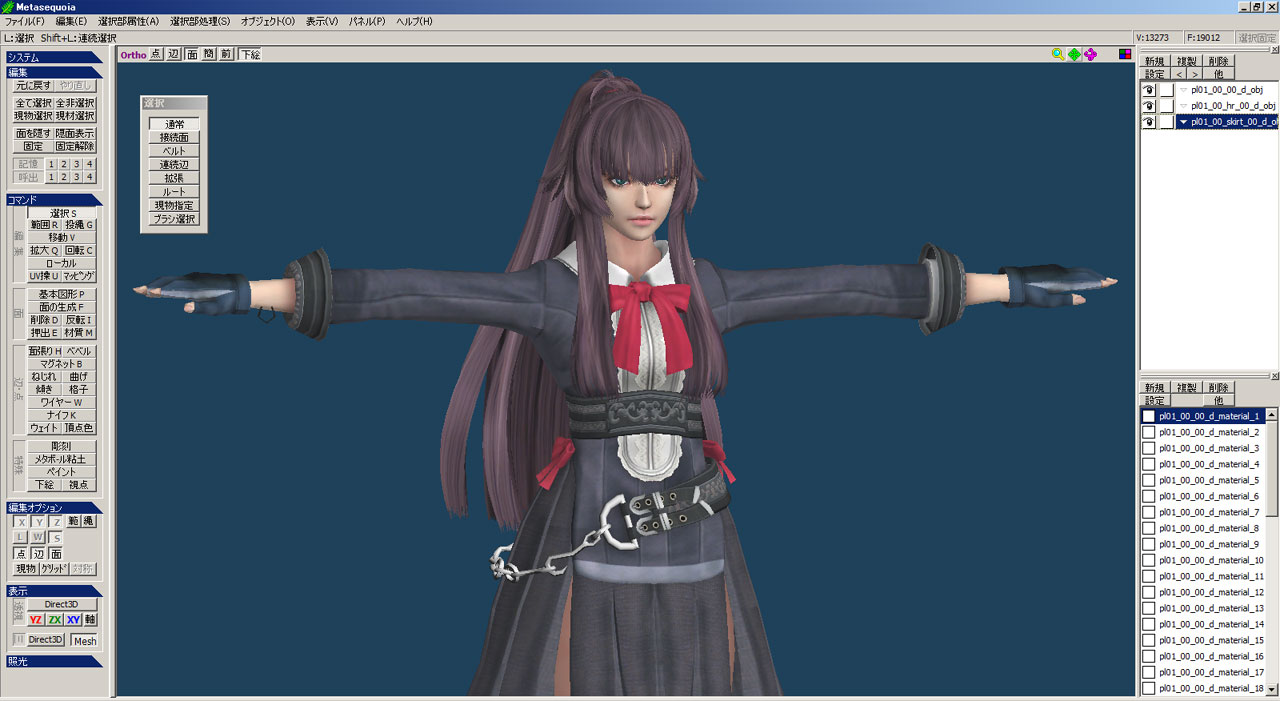Click the yellow magnifier zoom view icon
Image resolution: width=1280 pixels, height=701 pixels.
tap(1058, 54)
